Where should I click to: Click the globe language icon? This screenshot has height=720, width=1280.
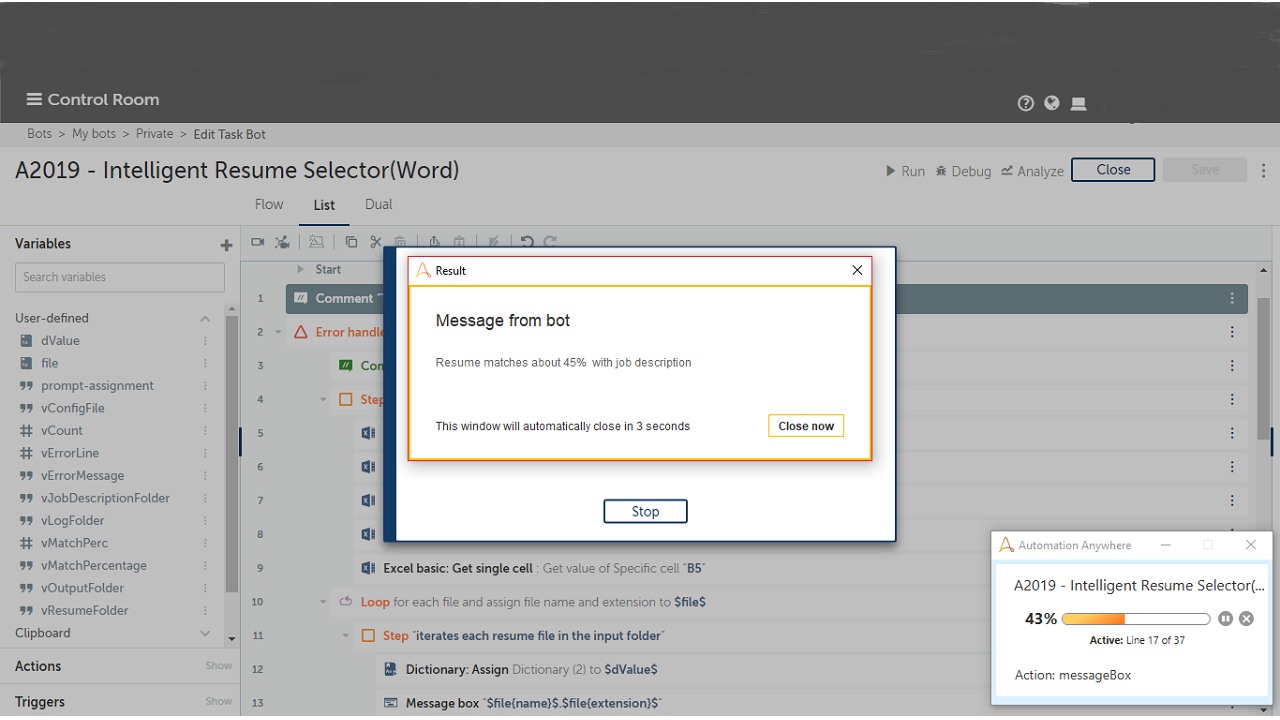click(1051, 103)
